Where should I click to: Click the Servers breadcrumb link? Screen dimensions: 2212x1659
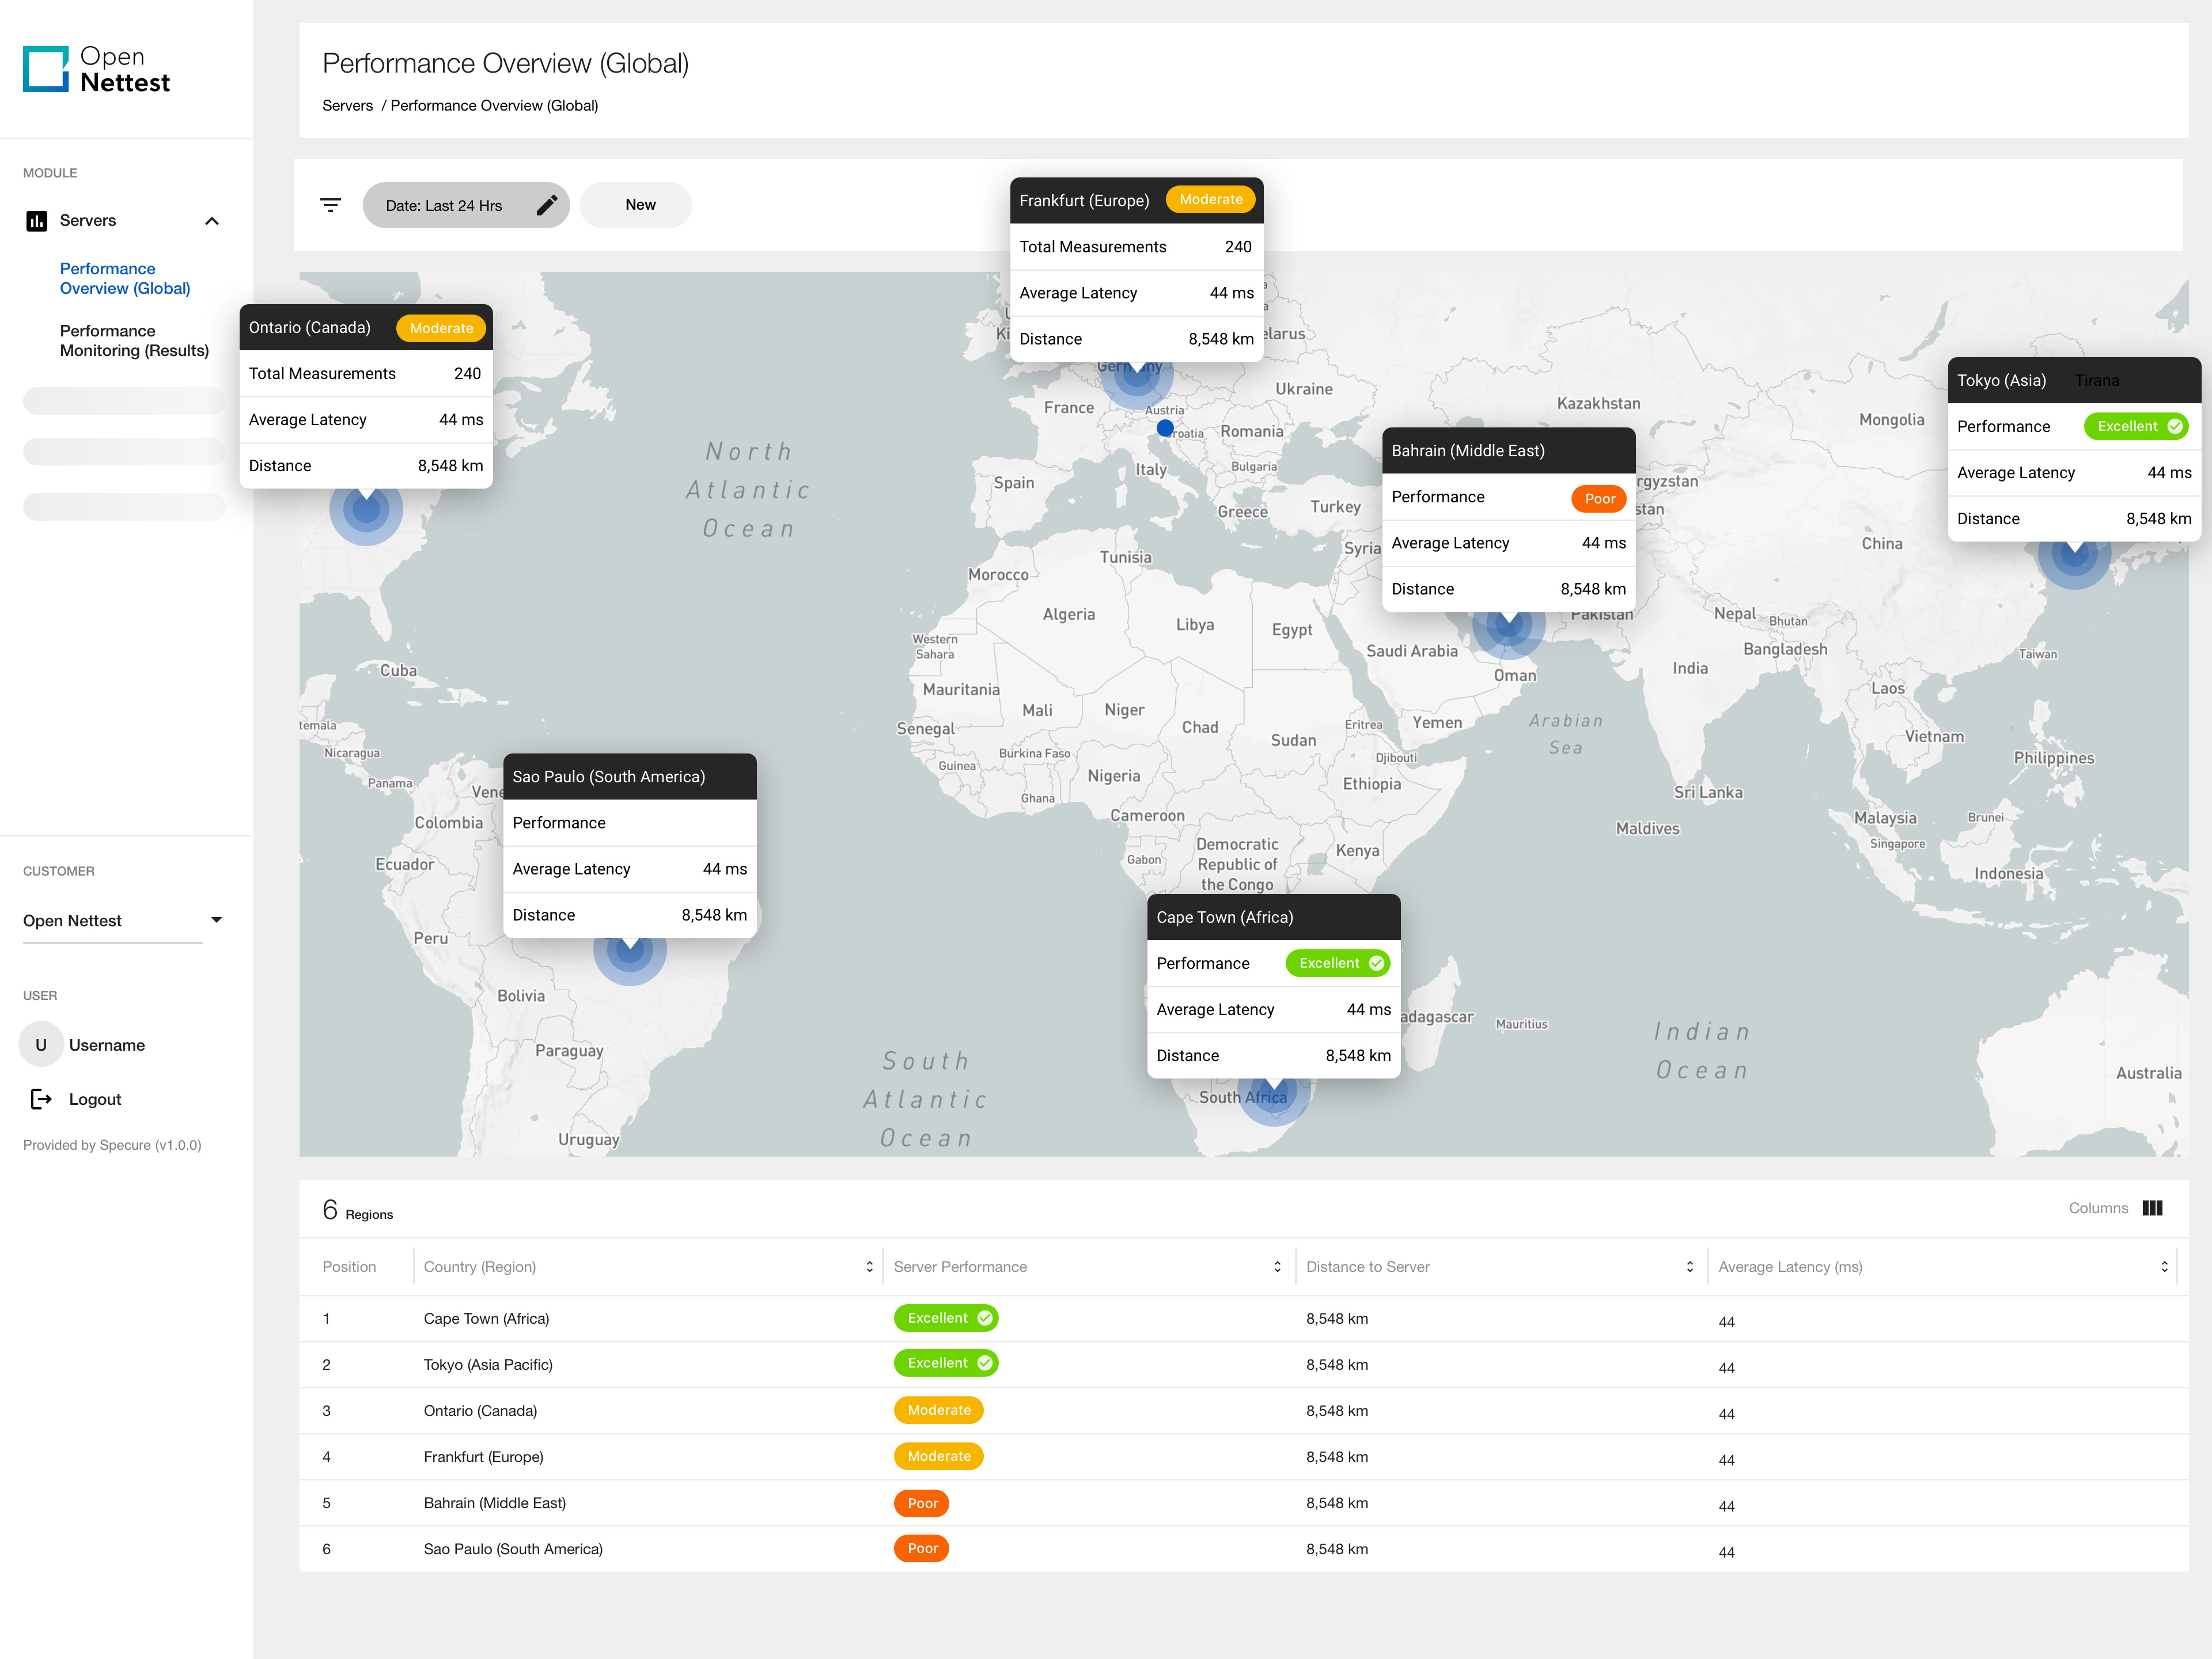(x=347, y=106)
